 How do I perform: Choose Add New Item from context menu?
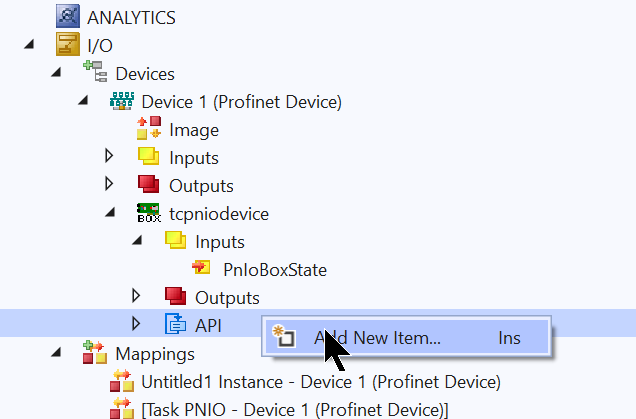[x=407, y=337]
